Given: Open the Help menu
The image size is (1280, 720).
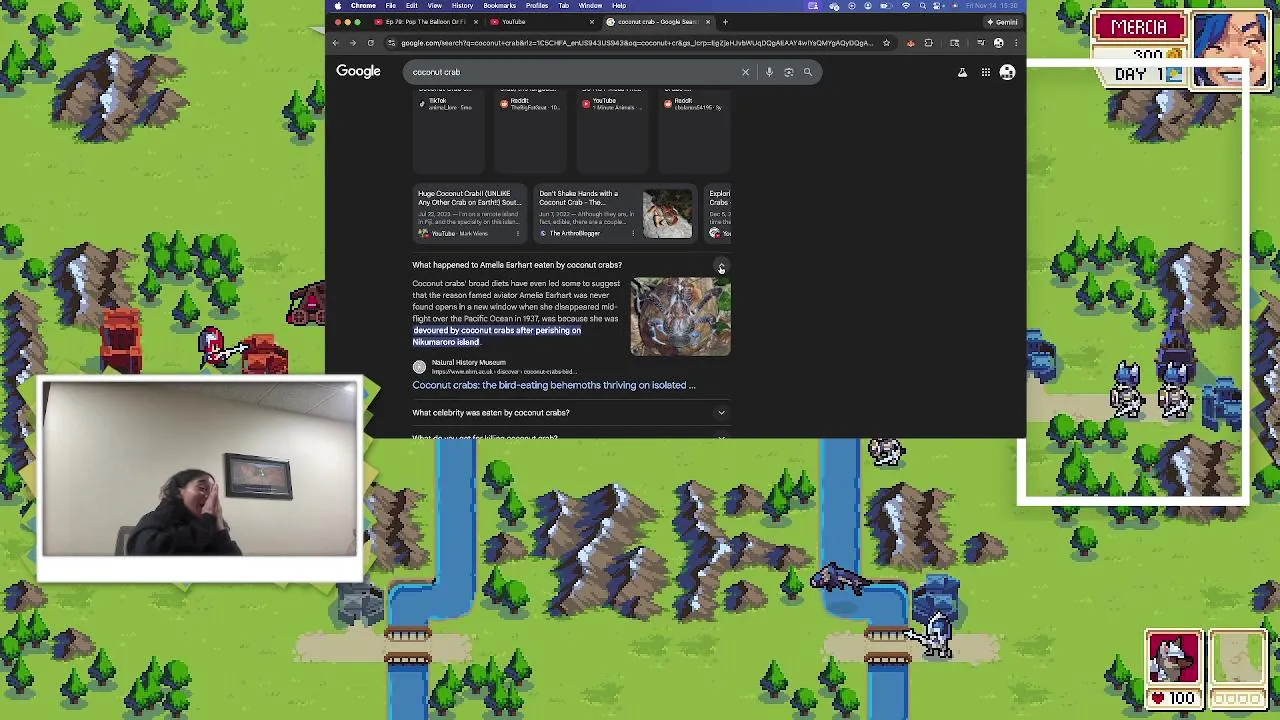Looking at the screenshot, I should (619, 6).
